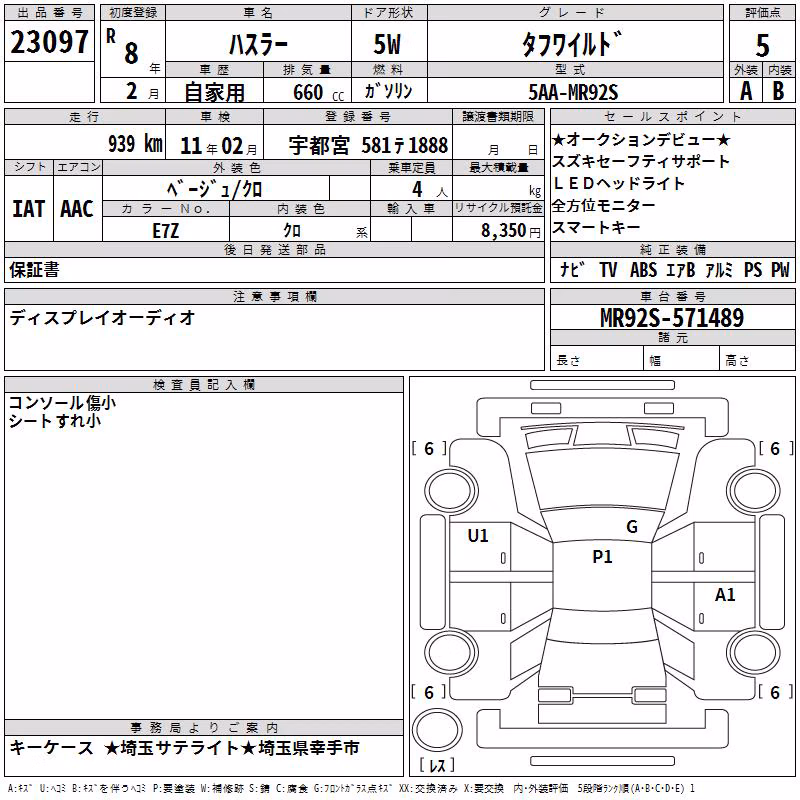Select the exterior color ベージュ/クロ
This screenshot has width=800, height=800.
coord(214,189)
